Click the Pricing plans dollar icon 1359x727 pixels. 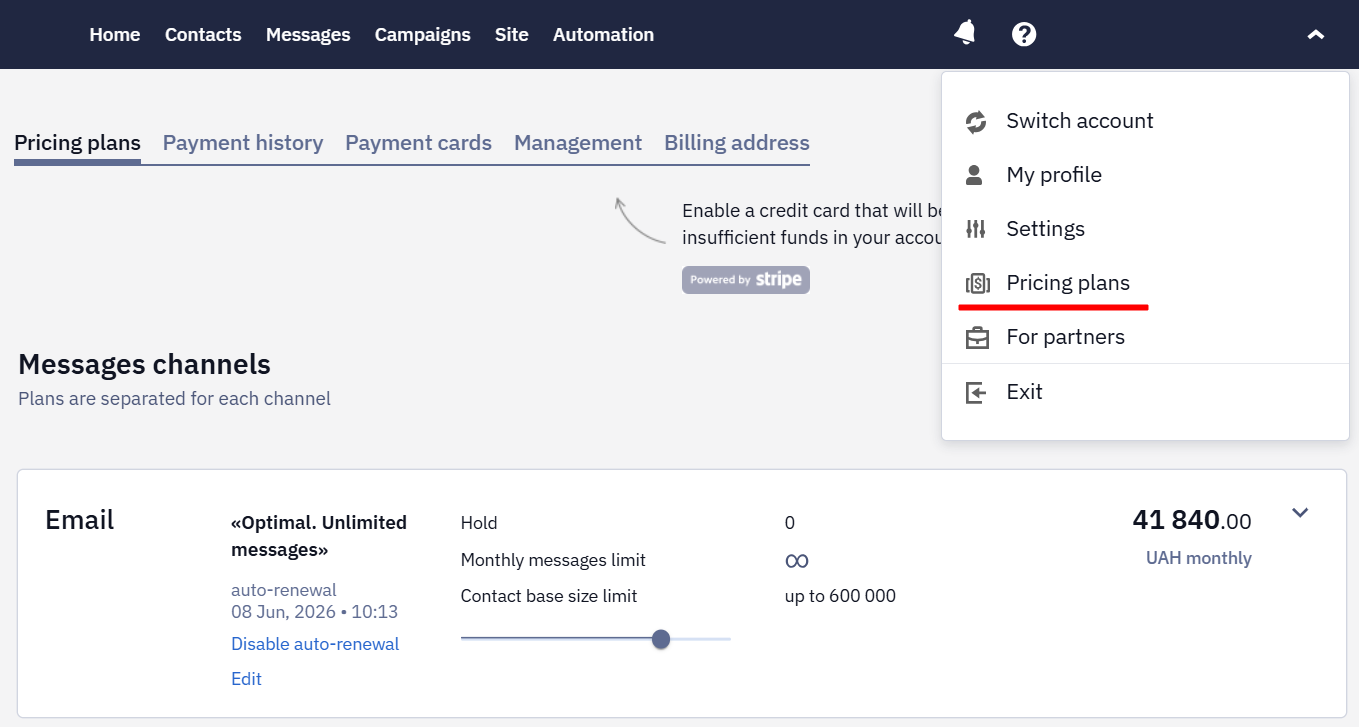[x=977, y=284]
